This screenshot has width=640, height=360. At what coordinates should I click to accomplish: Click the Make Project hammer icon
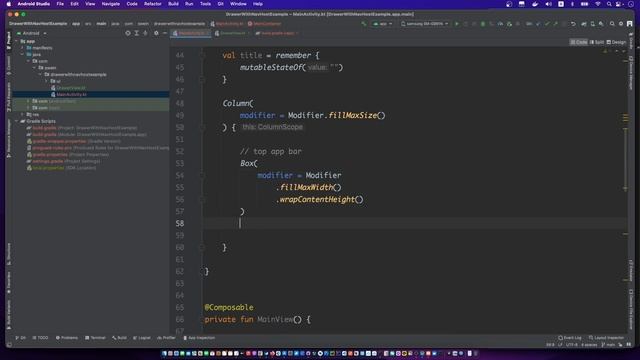[x=364, y=24]
